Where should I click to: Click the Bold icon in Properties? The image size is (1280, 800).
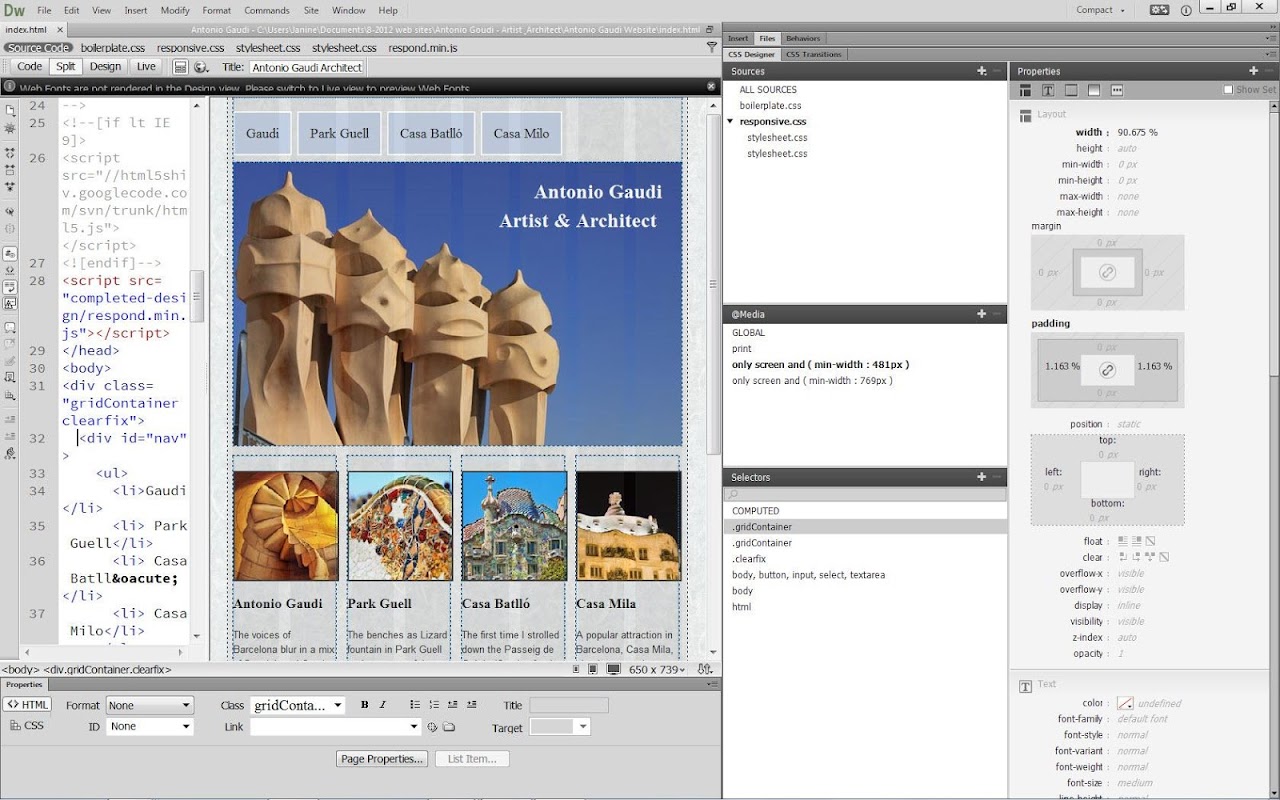click(x=365, y=705)
